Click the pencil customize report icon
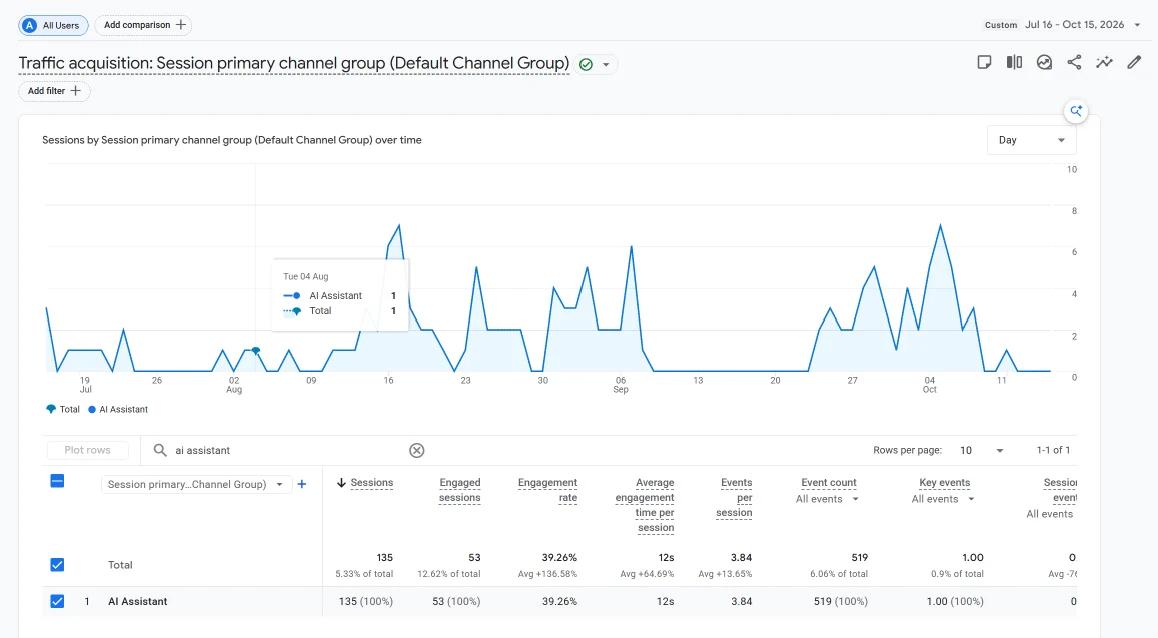The height and width of the screenshot is (638, 1158). click(1134, 62)
